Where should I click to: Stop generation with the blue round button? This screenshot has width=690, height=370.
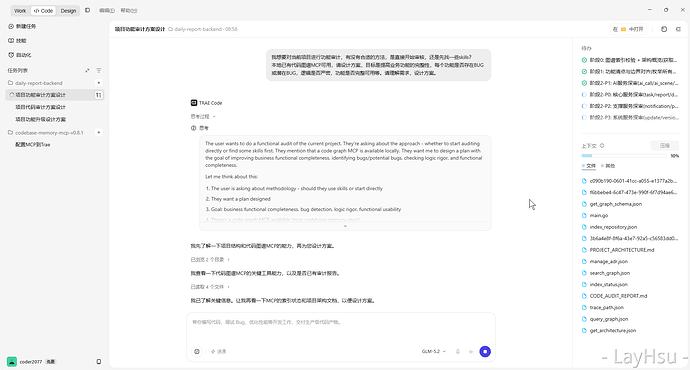click(x=485, y=352)
